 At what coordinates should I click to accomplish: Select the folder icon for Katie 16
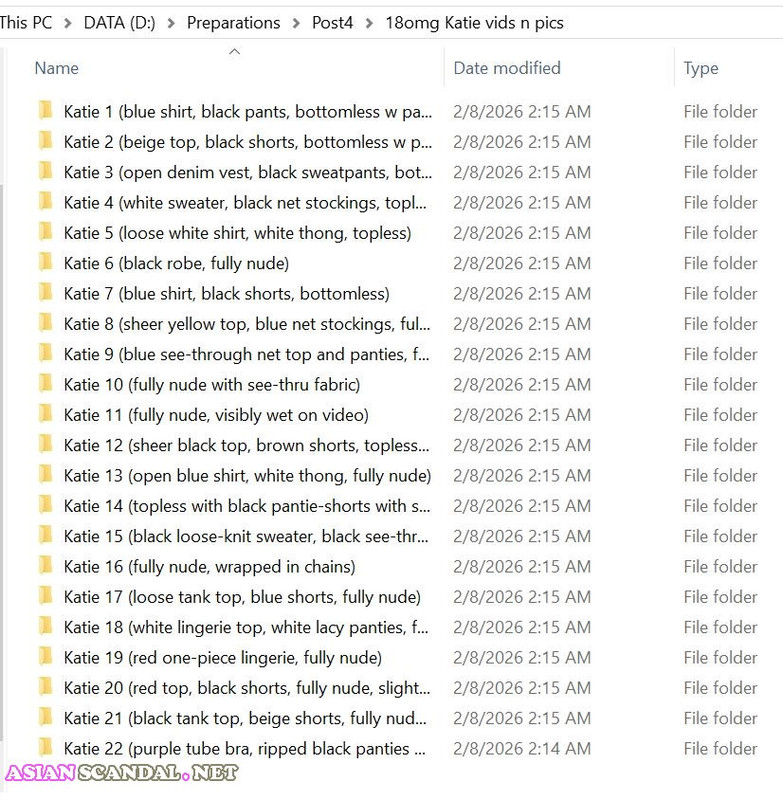pos(45,565)
